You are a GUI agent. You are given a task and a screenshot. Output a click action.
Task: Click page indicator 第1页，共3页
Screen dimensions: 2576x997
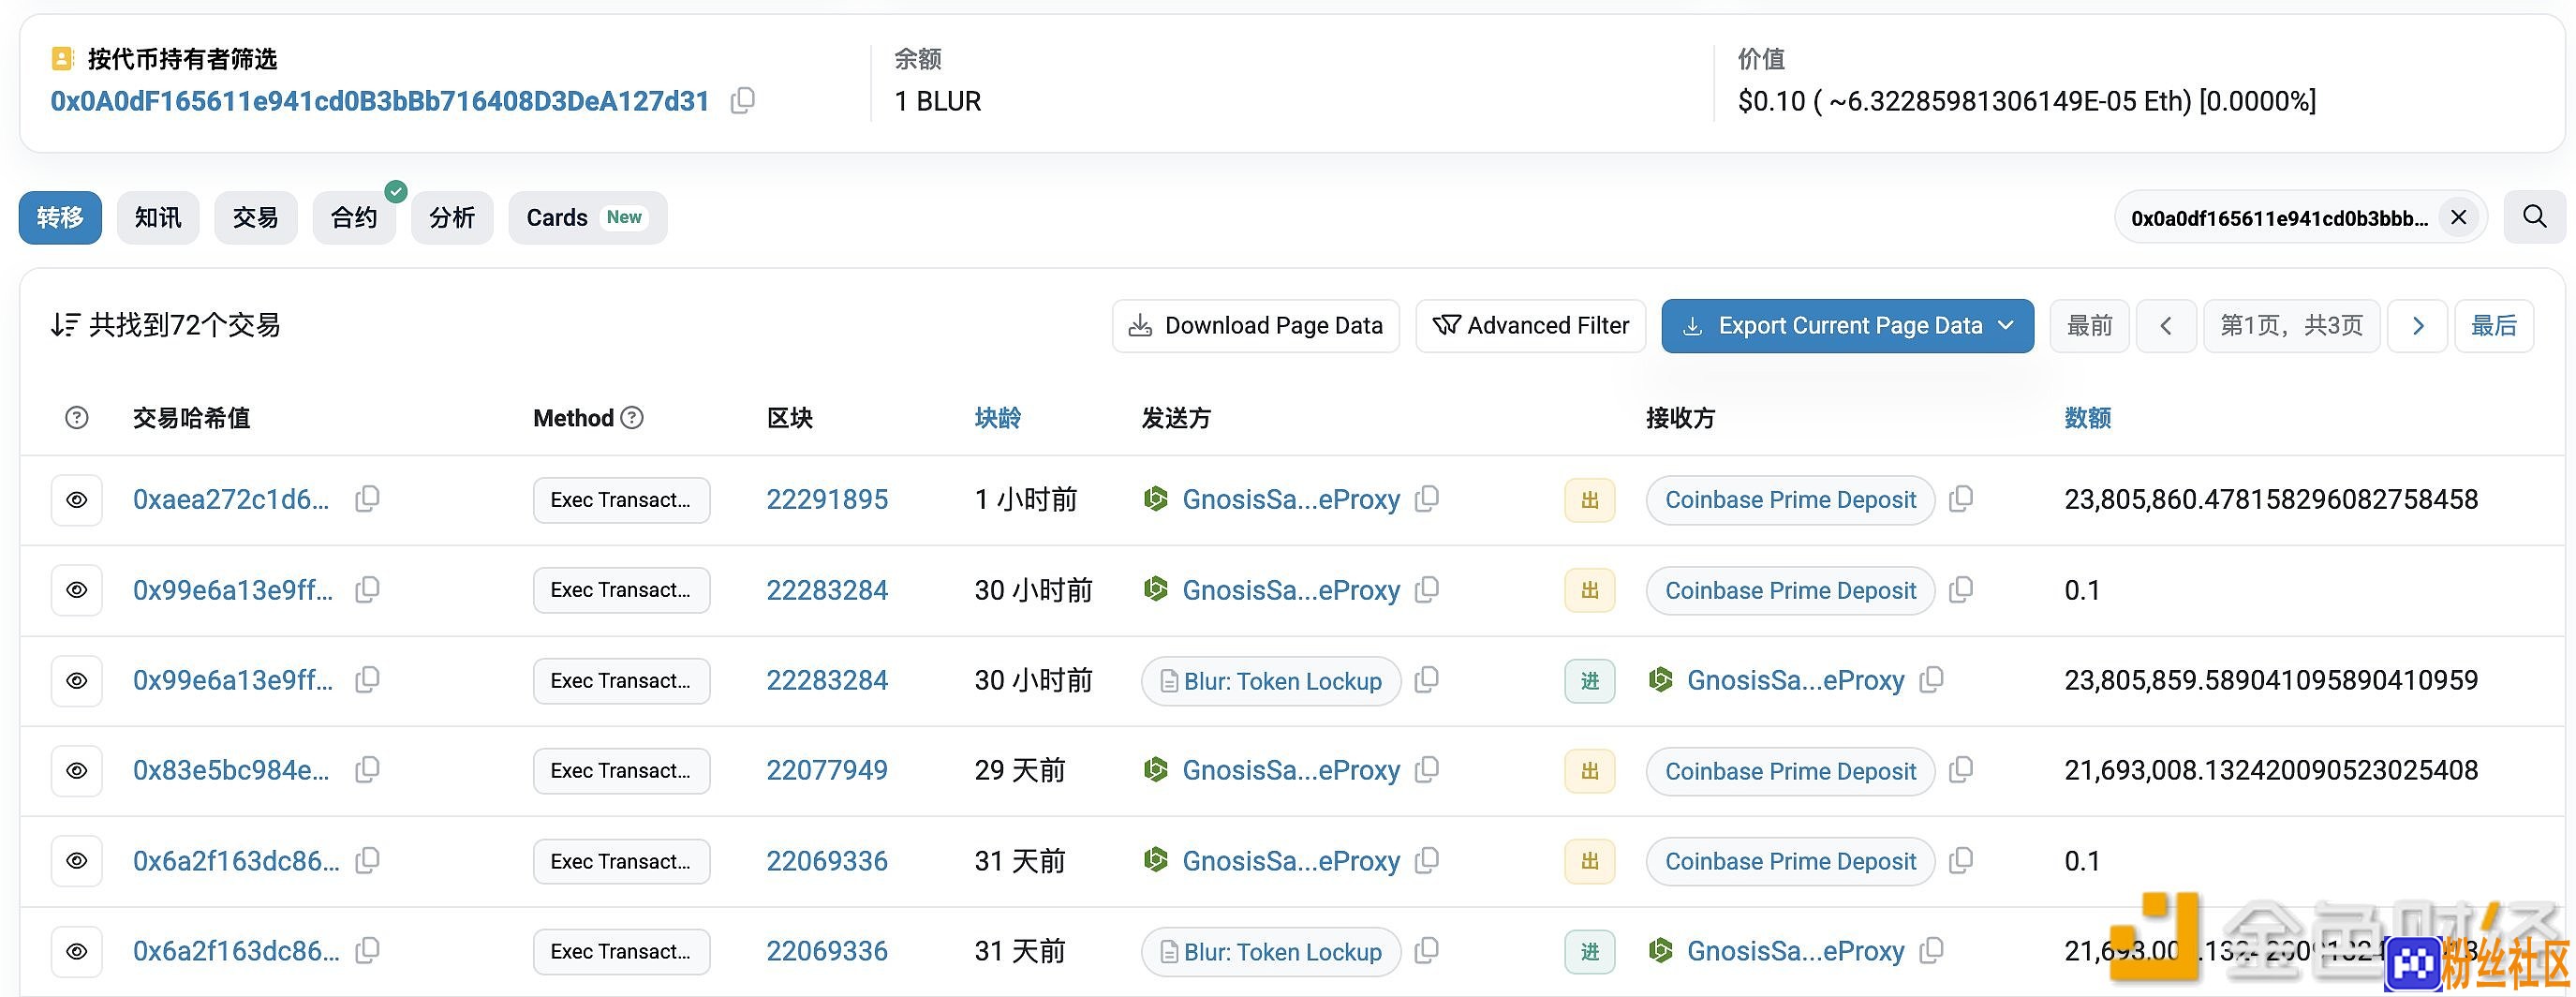point(2291,326)
